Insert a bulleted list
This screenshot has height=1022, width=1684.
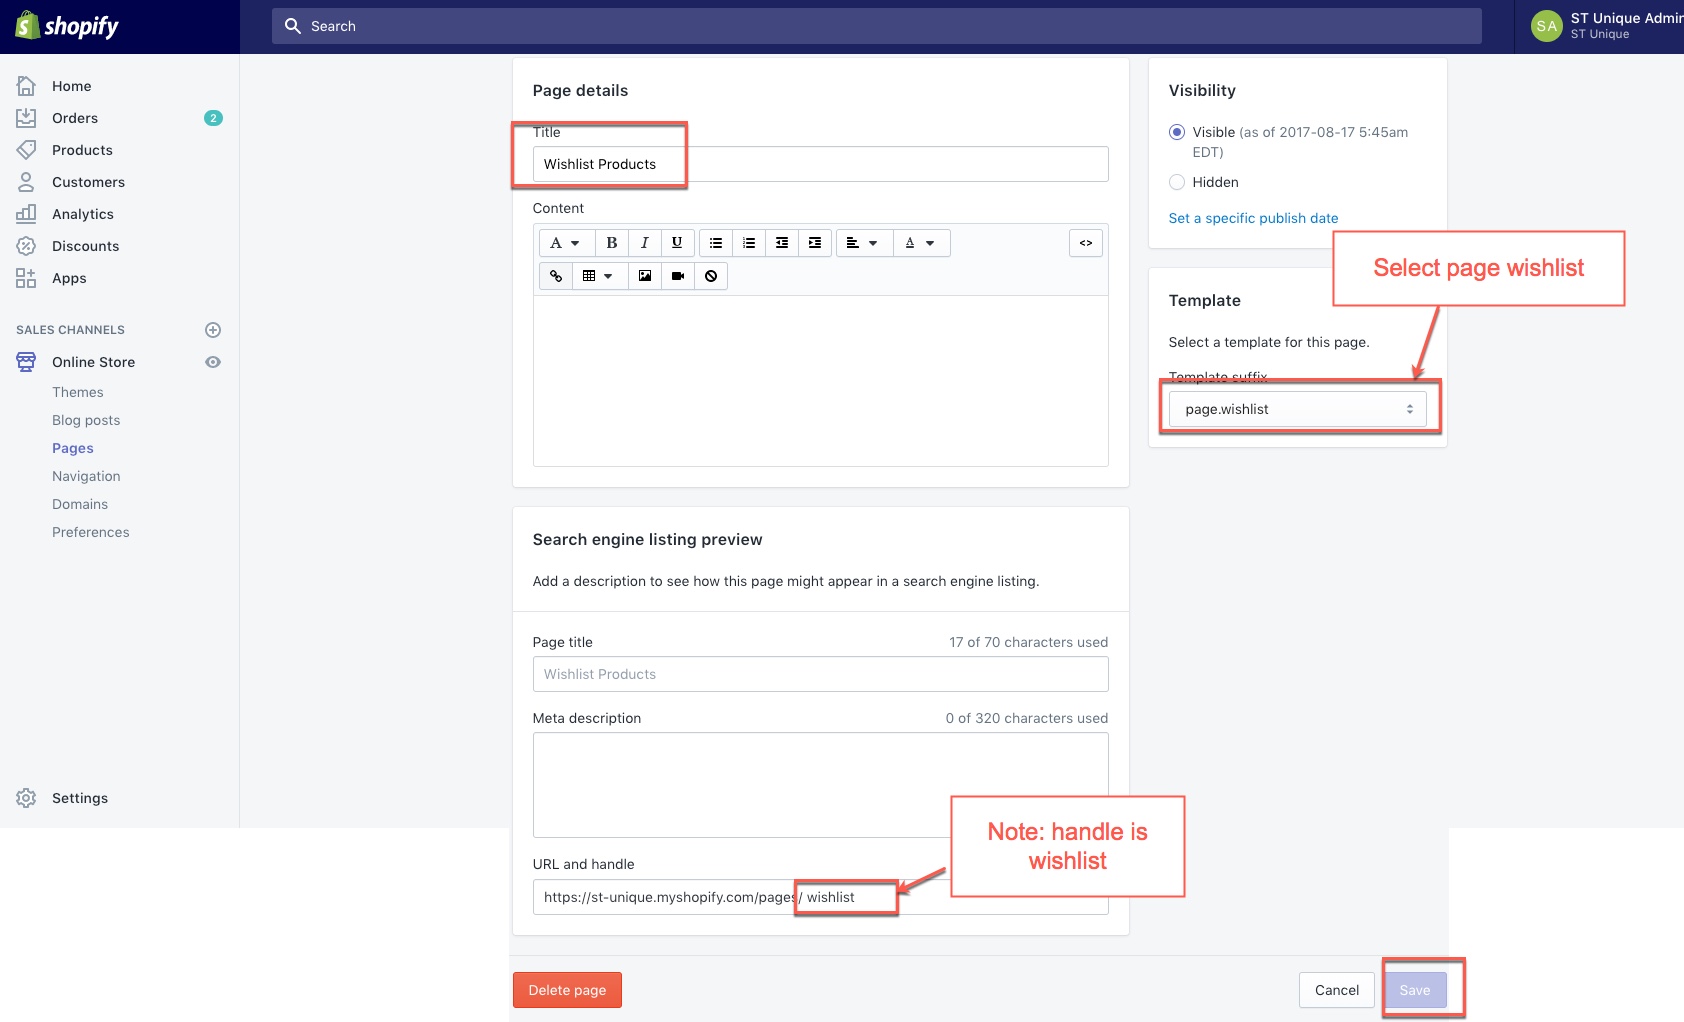[x=716, y=243]
